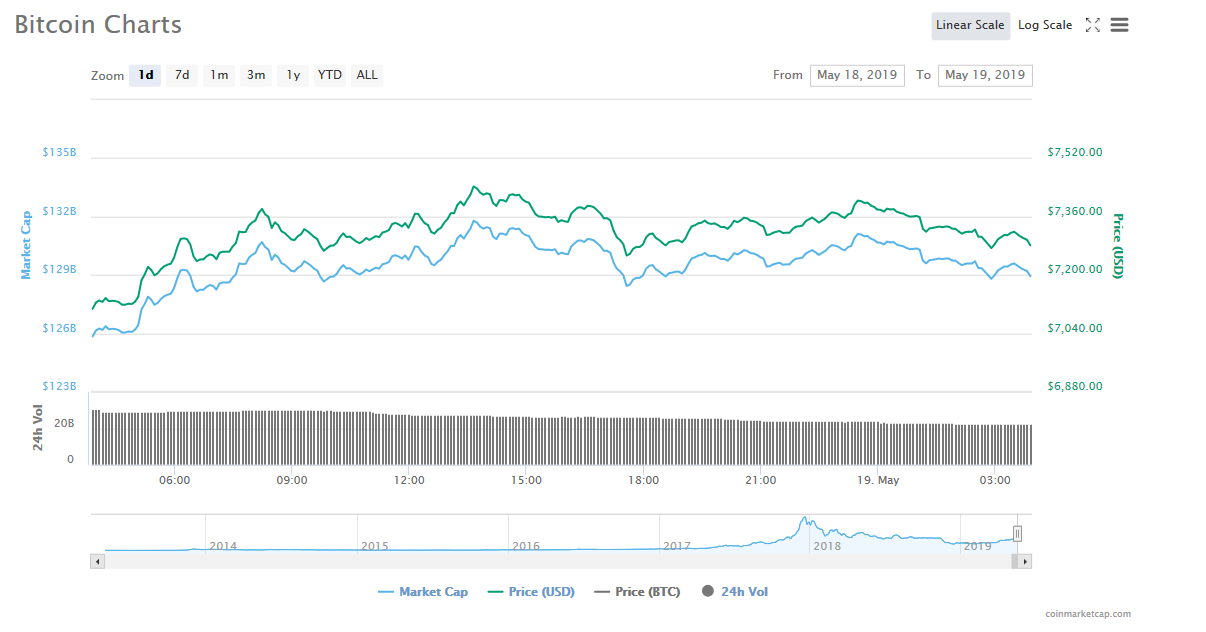The width and height of the screenshot is (1206, 632).
Task: Edit the To date field
Action: coord(985,75)
